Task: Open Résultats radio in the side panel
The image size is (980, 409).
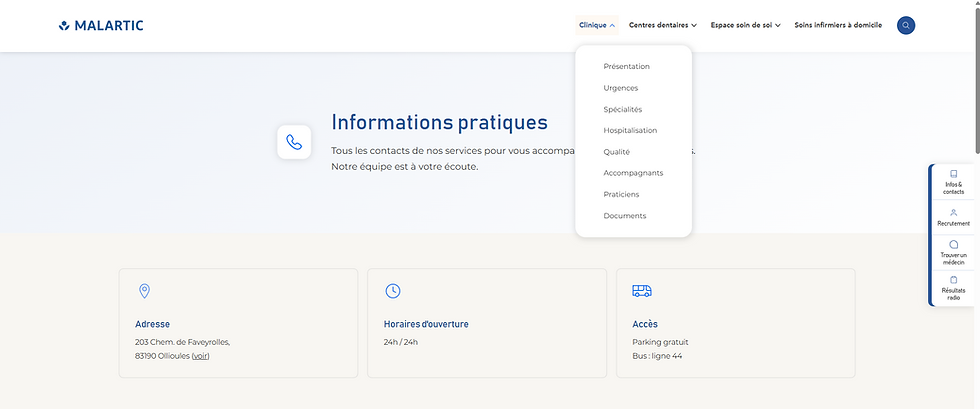Action: tap(953, 288)
